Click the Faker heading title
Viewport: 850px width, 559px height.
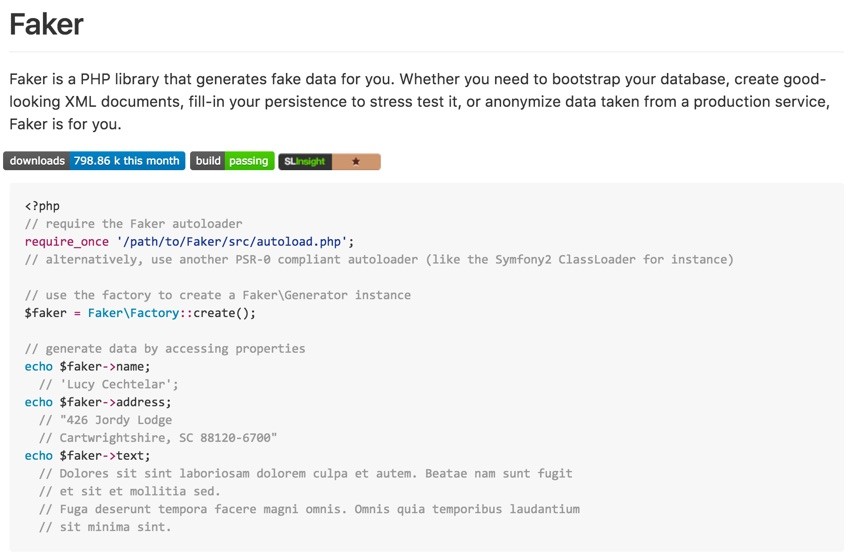click(47, 24)
